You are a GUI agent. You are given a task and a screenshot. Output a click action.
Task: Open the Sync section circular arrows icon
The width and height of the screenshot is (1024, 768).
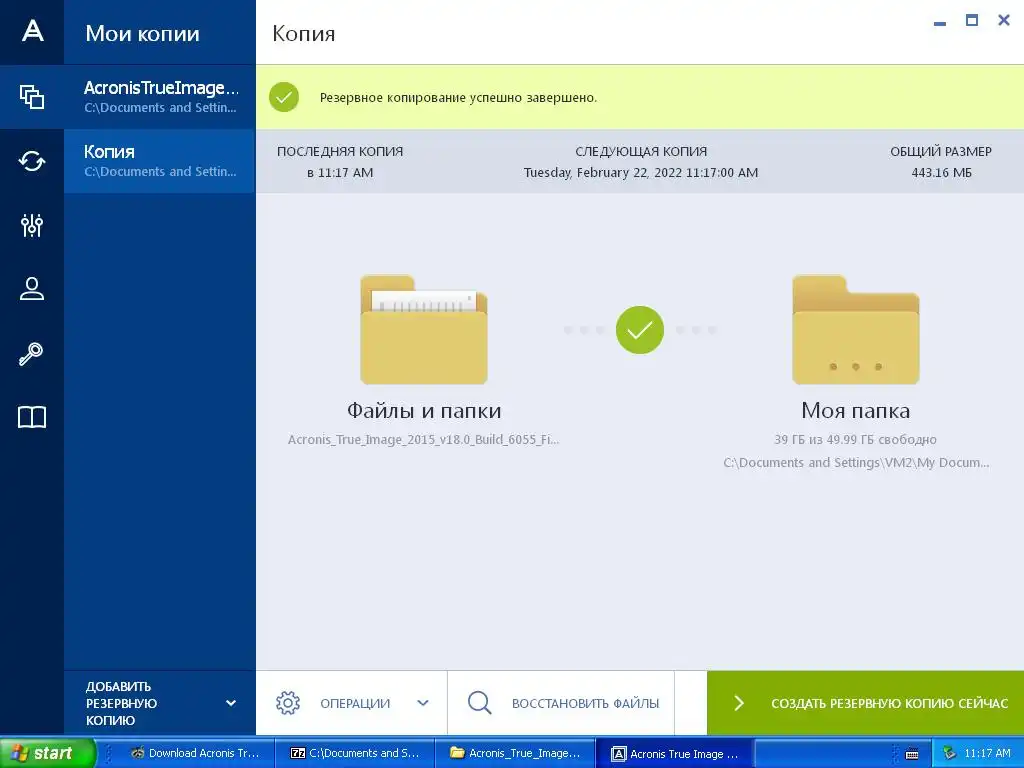coord(32,161)
